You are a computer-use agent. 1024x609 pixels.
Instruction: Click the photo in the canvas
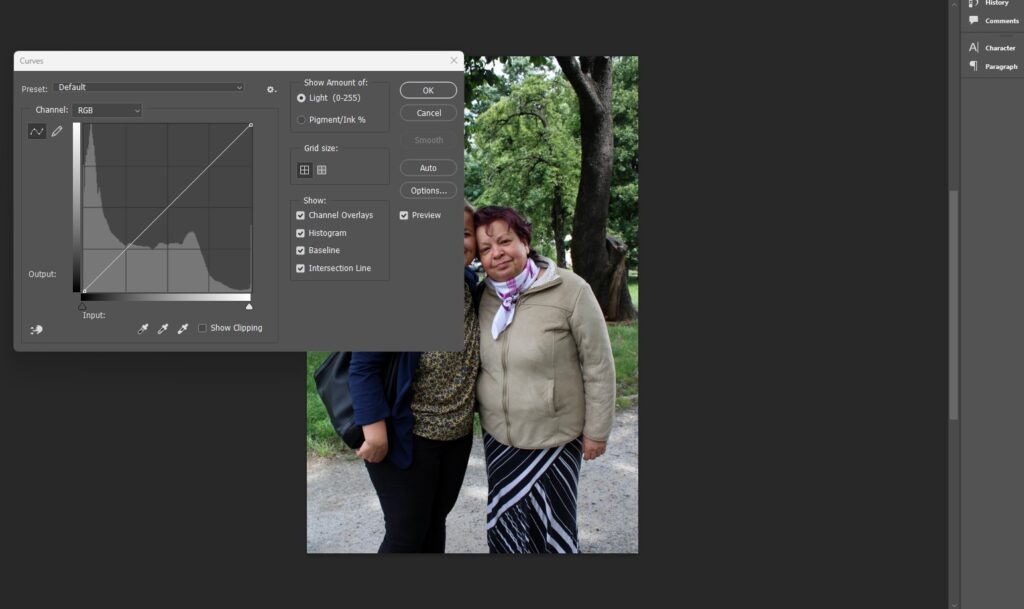coord(473,304)
